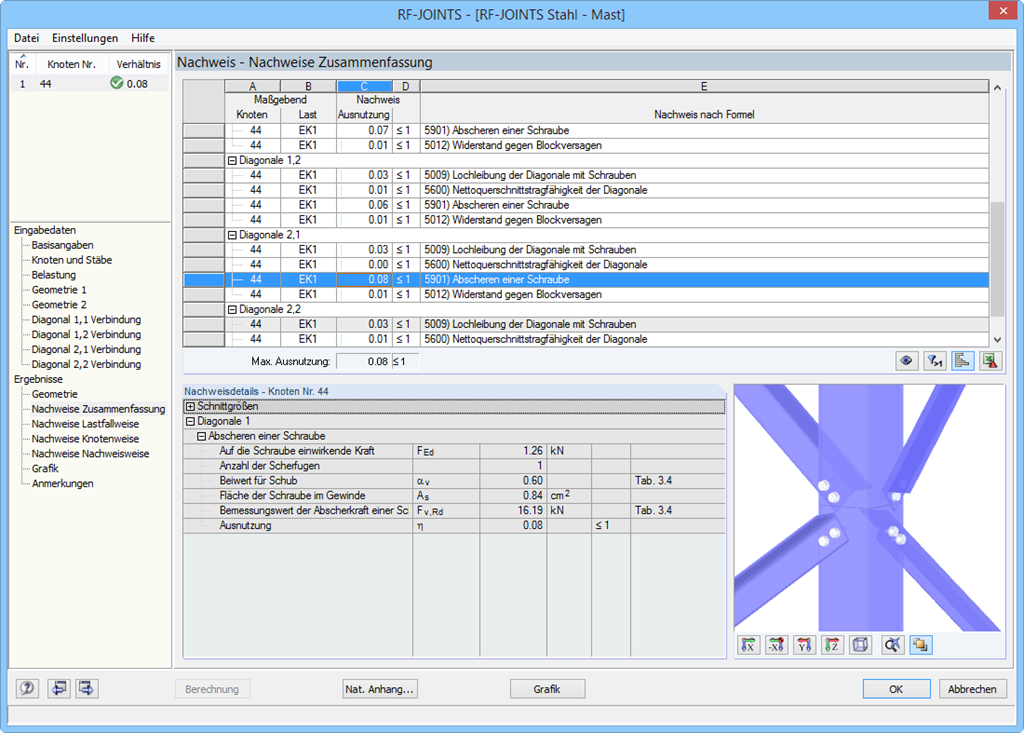Image resolution: width=1024 pixels, height=733 pixels.
Task: Open Nachweise Nachweisweise
Action: [x=91, y=453]
